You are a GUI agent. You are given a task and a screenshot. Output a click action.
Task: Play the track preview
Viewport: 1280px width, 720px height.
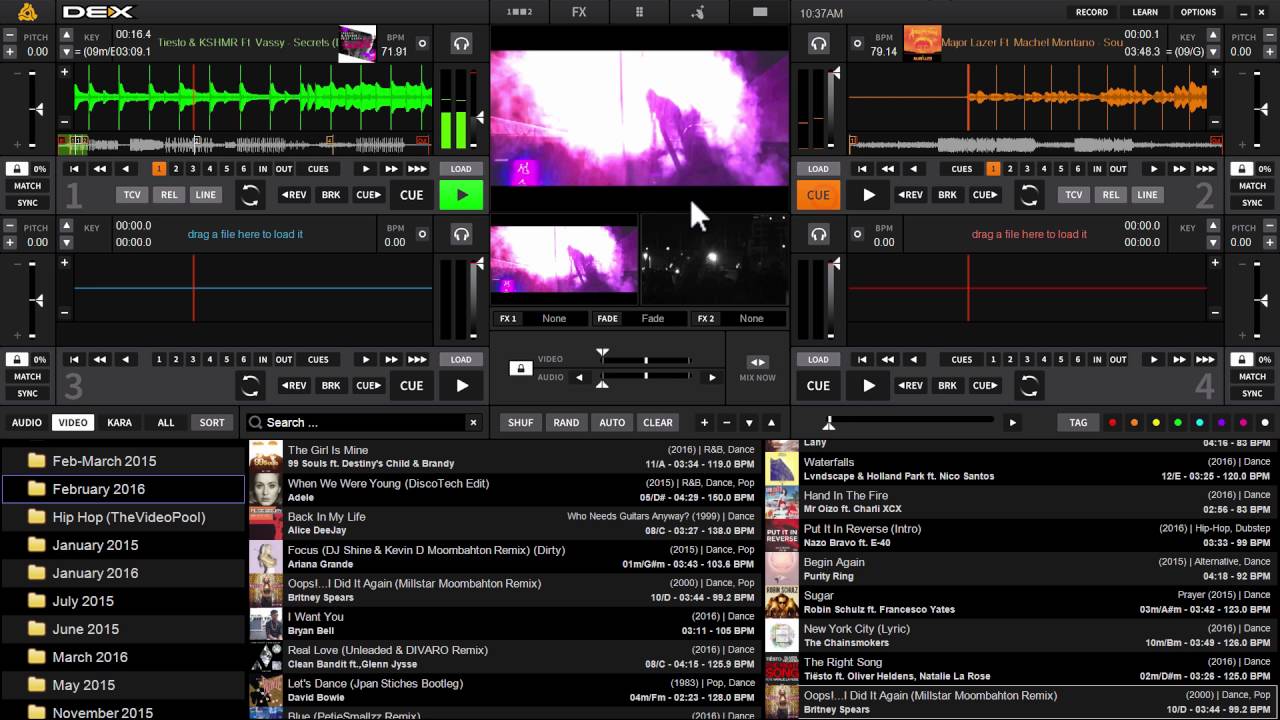click(x=1012, y=423)
